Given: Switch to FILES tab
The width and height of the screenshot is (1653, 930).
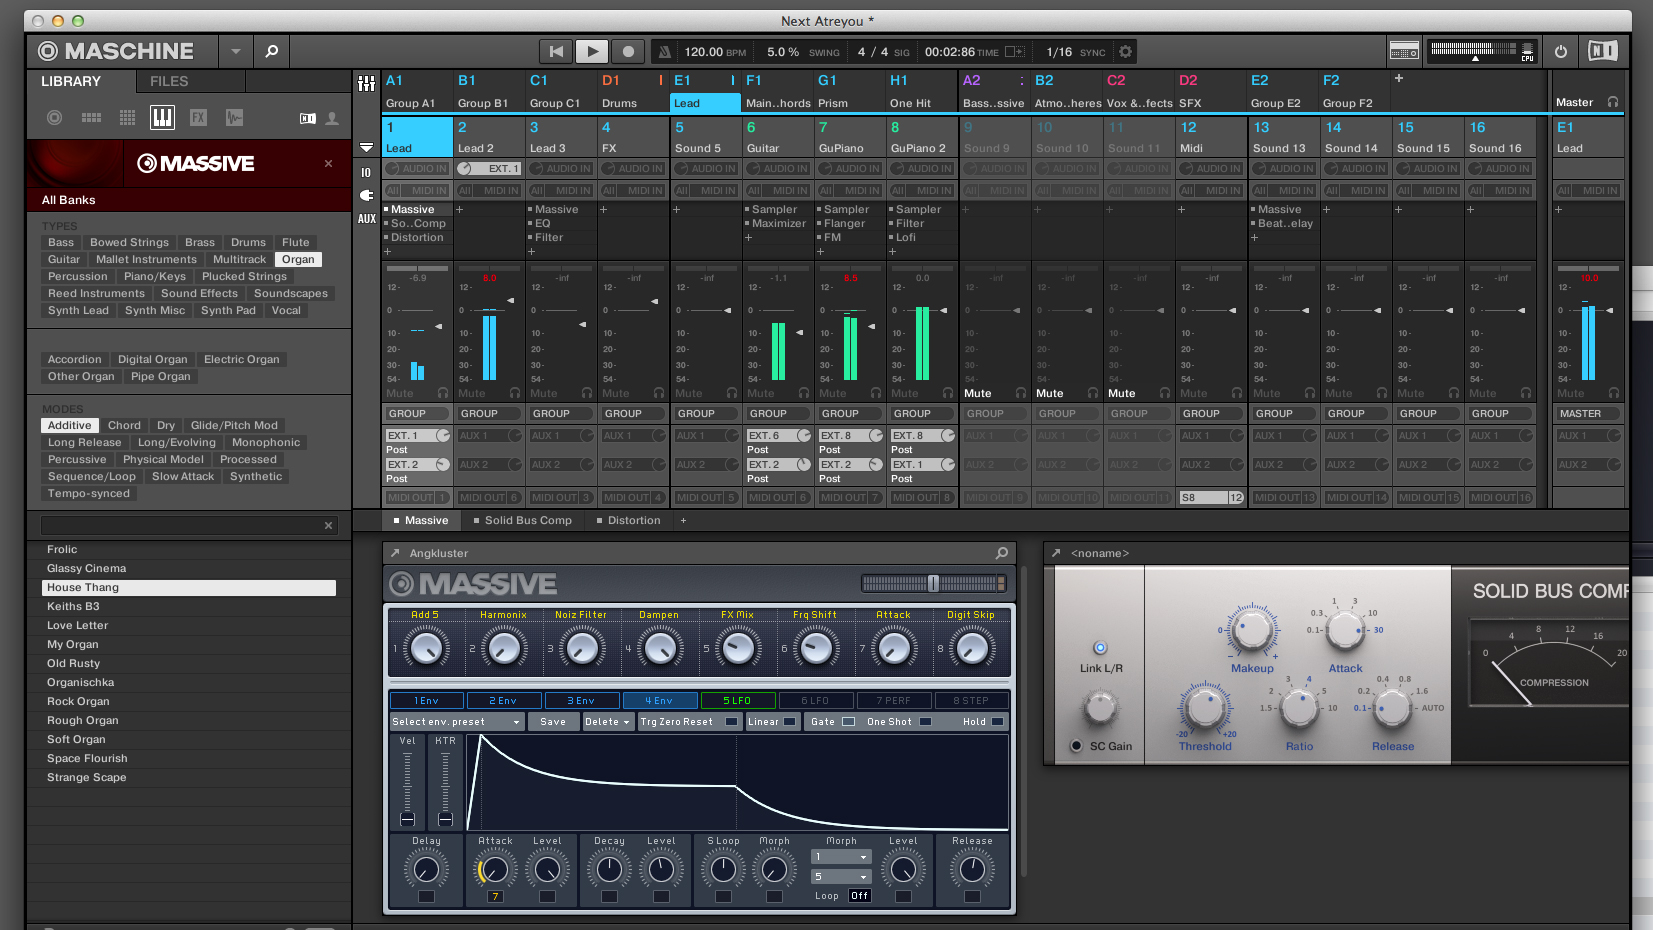Looking at the screenshot, I should pos(169,81).
